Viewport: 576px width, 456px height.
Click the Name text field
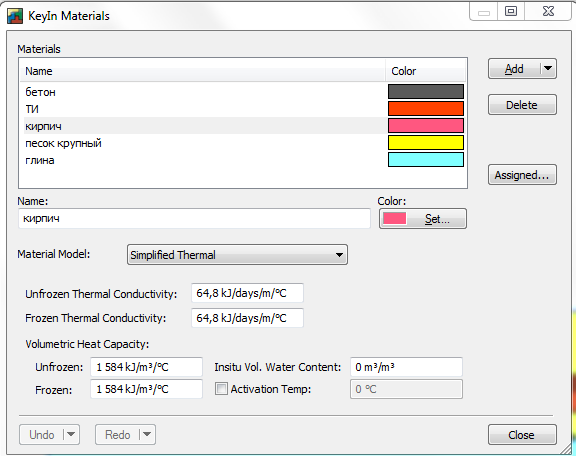click(x=194, y=219)
